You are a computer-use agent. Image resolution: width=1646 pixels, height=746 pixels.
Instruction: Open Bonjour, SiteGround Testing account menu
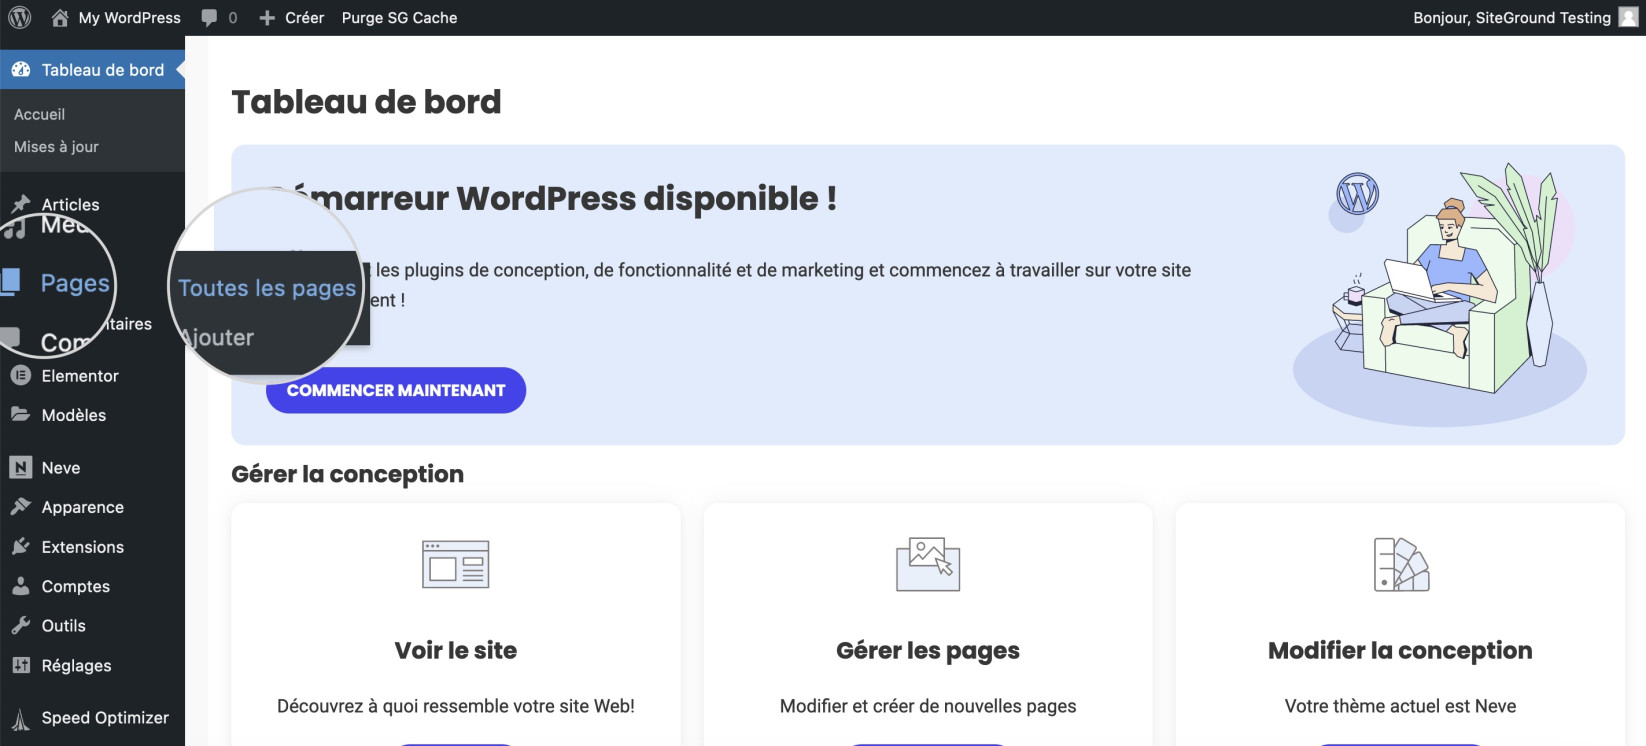[x=1512, y=18]
